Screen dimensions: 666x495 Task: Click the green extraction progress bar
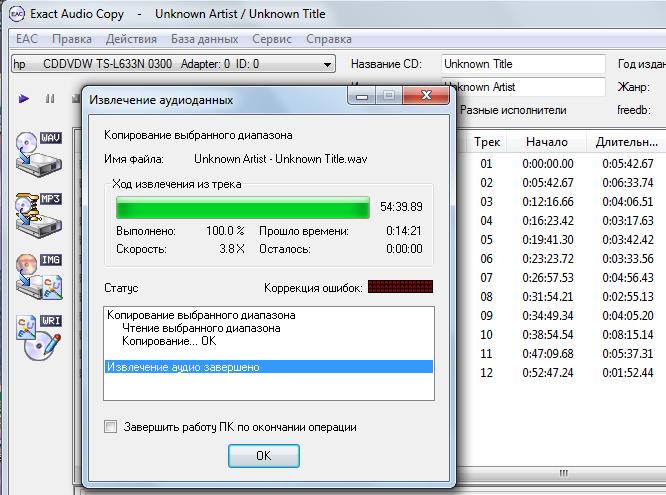tap(243, 207)
